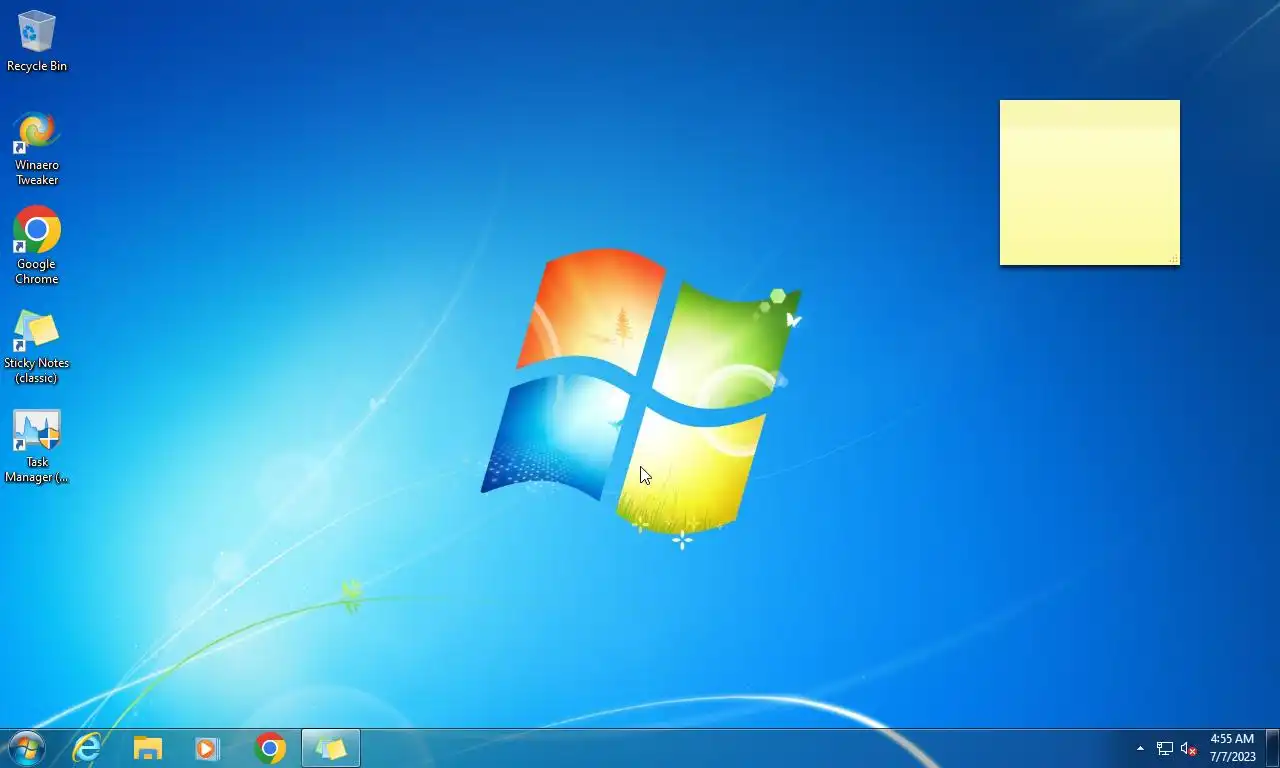1280x768 pixels.
Task: Open Google Chrome from the taskbar
Action: pyautogui.click(x=270, y=748)
